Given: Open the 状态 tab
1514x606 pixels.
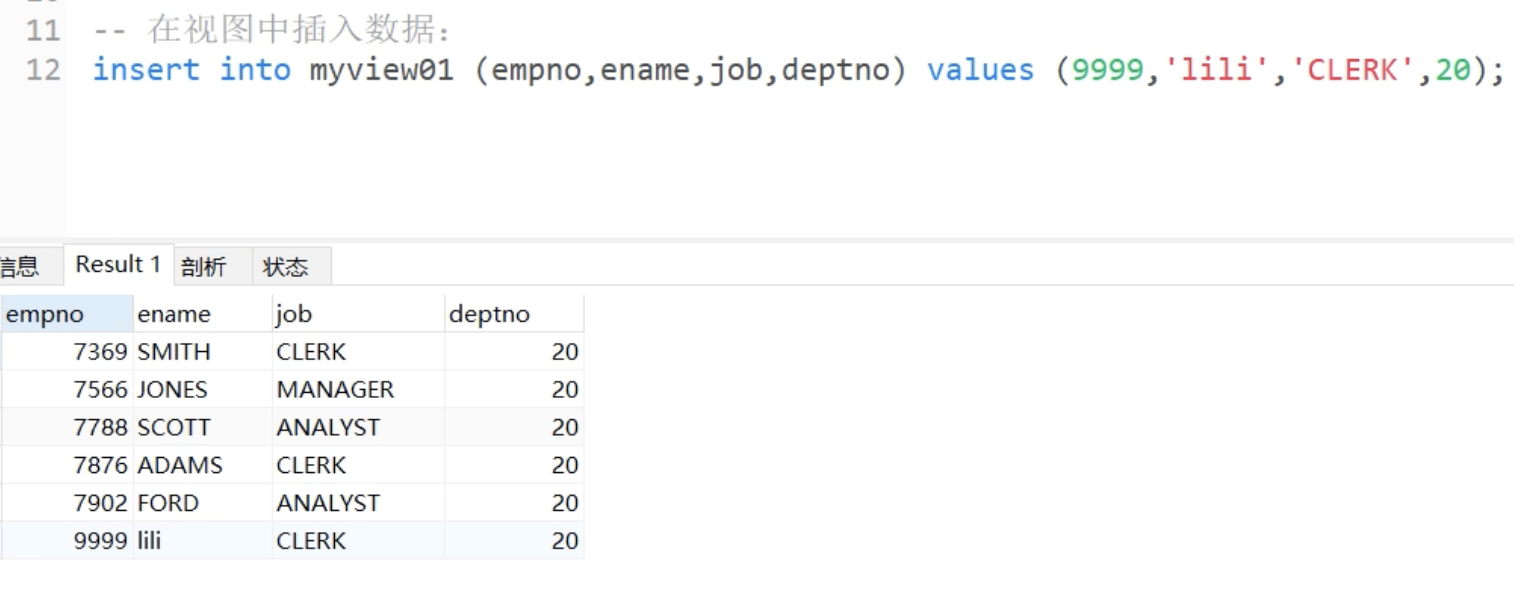Looking at the screenshot, I should point(285,267).
